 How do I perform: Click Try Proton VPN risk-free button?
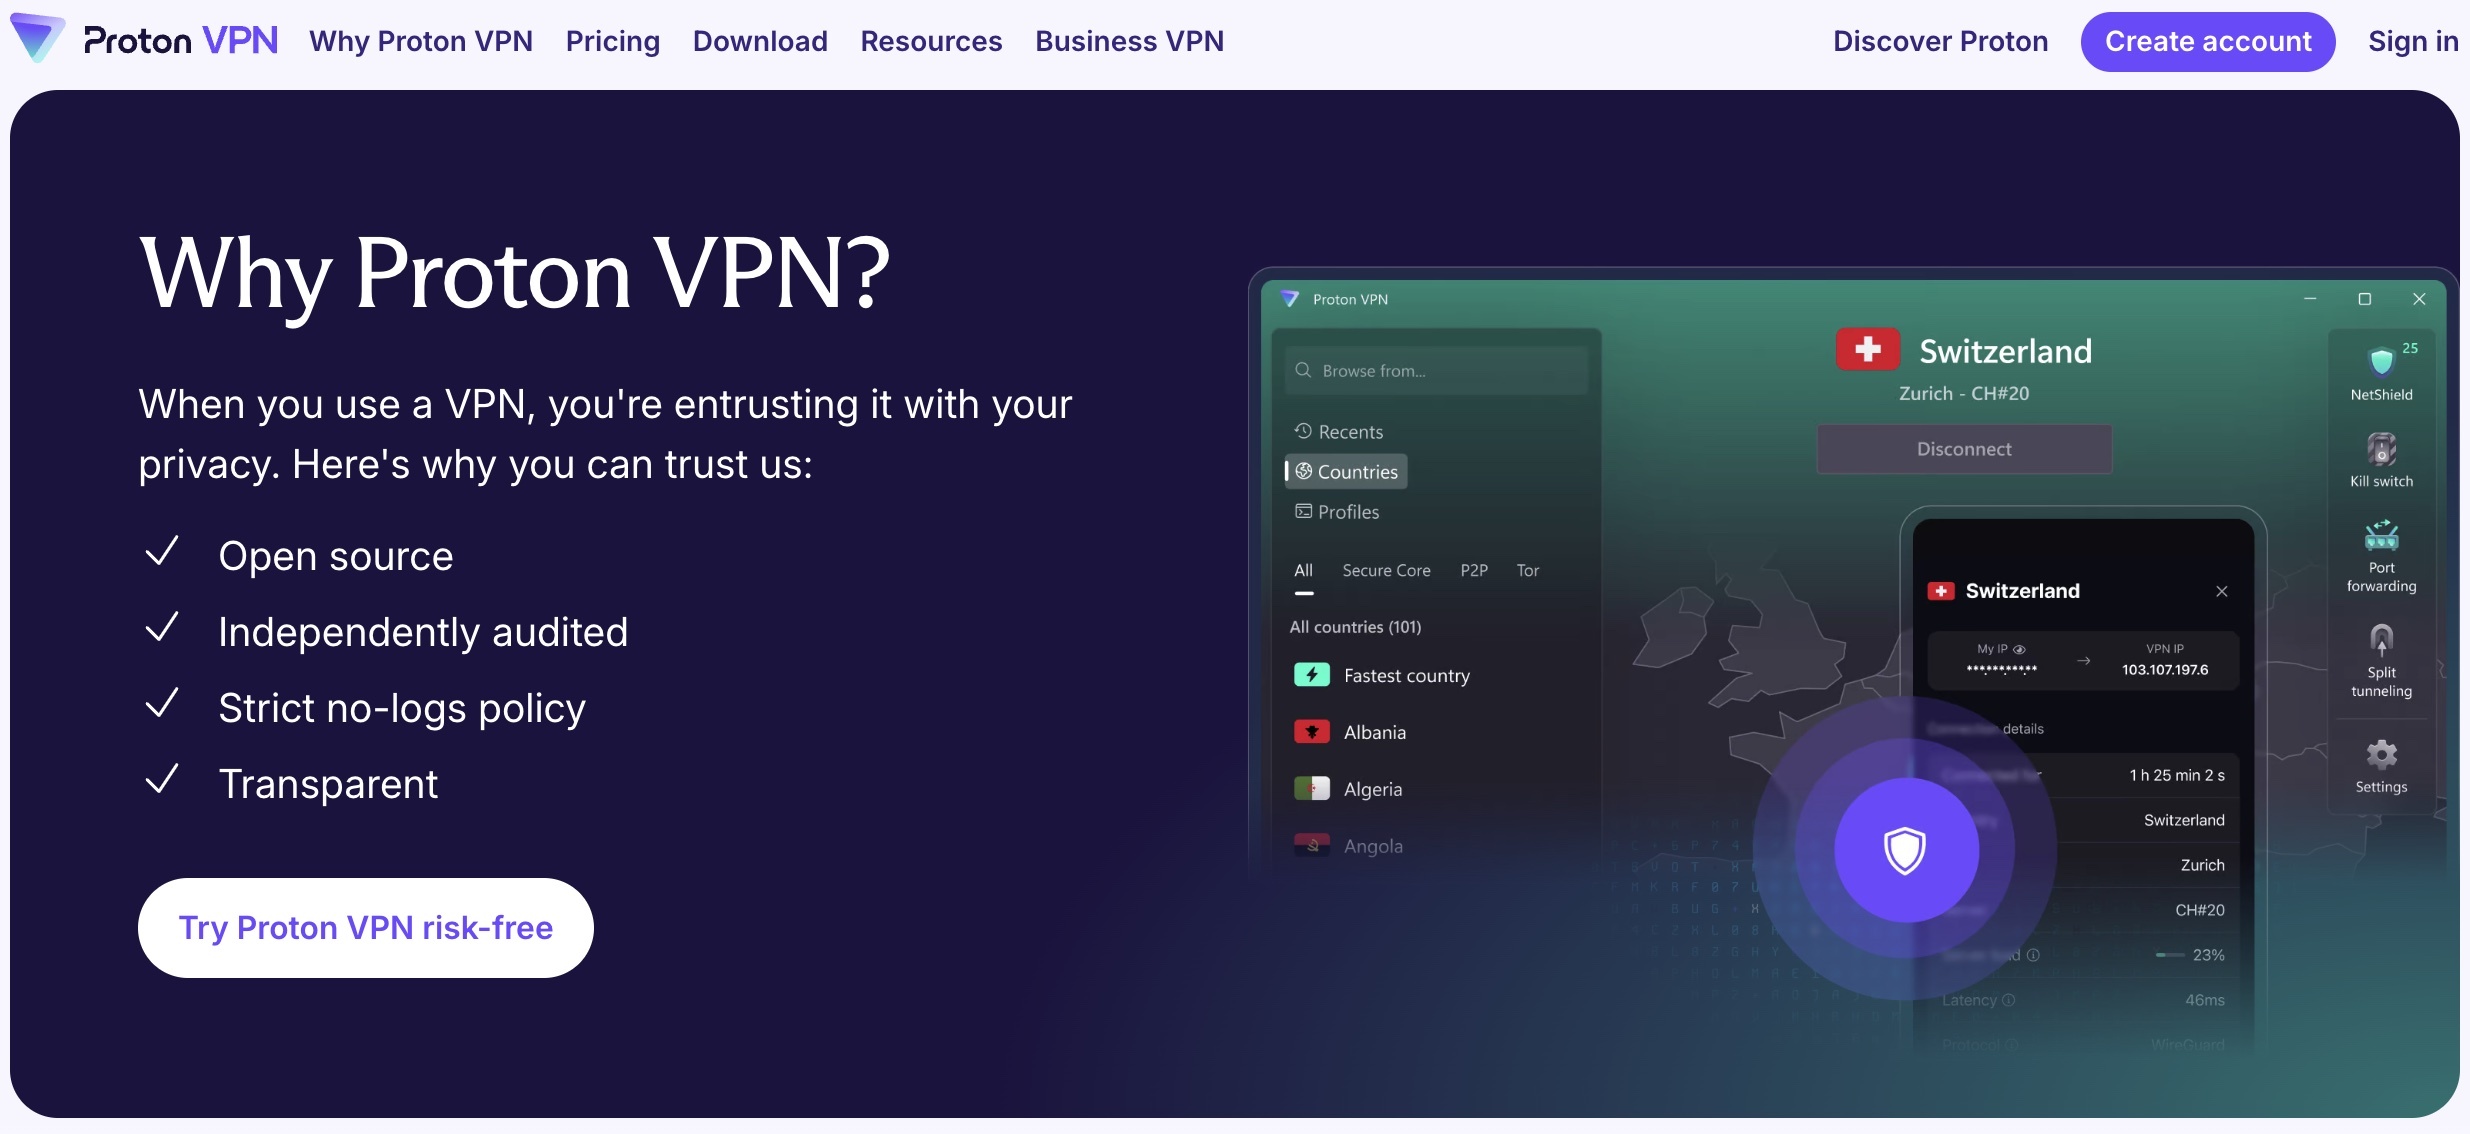tap(366, 928)
